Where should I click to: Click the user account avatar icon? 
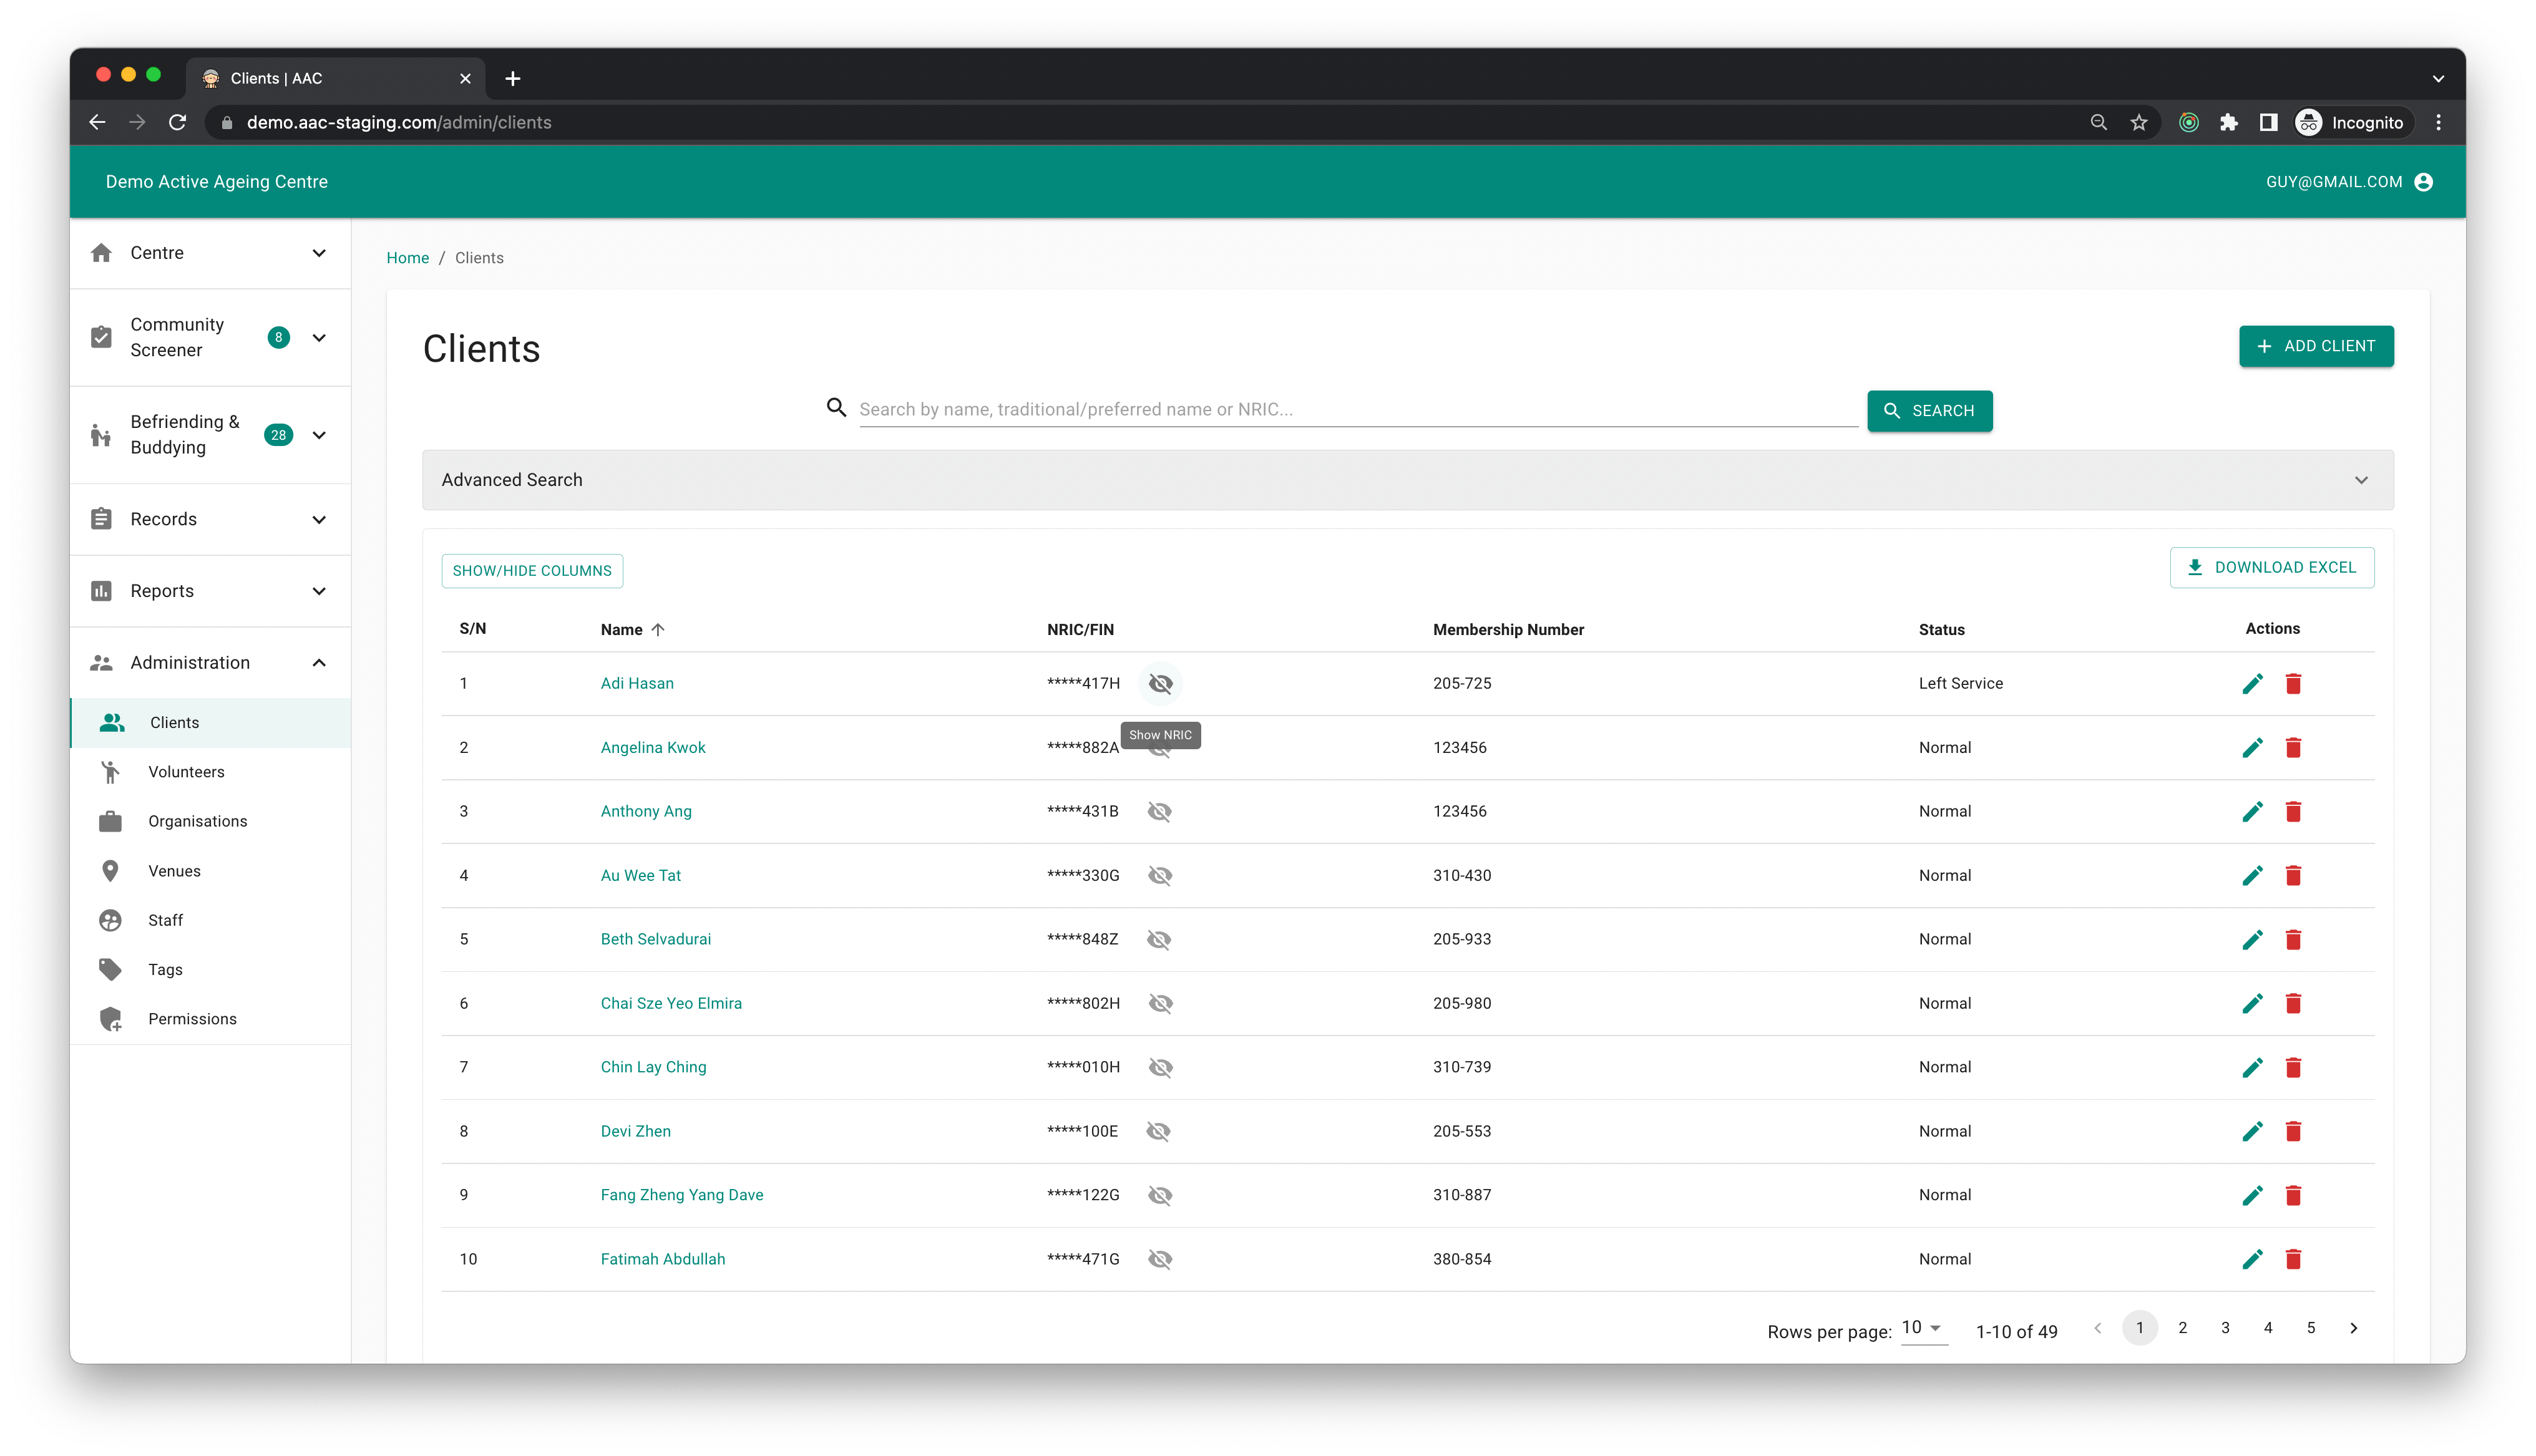point(2423,182)
